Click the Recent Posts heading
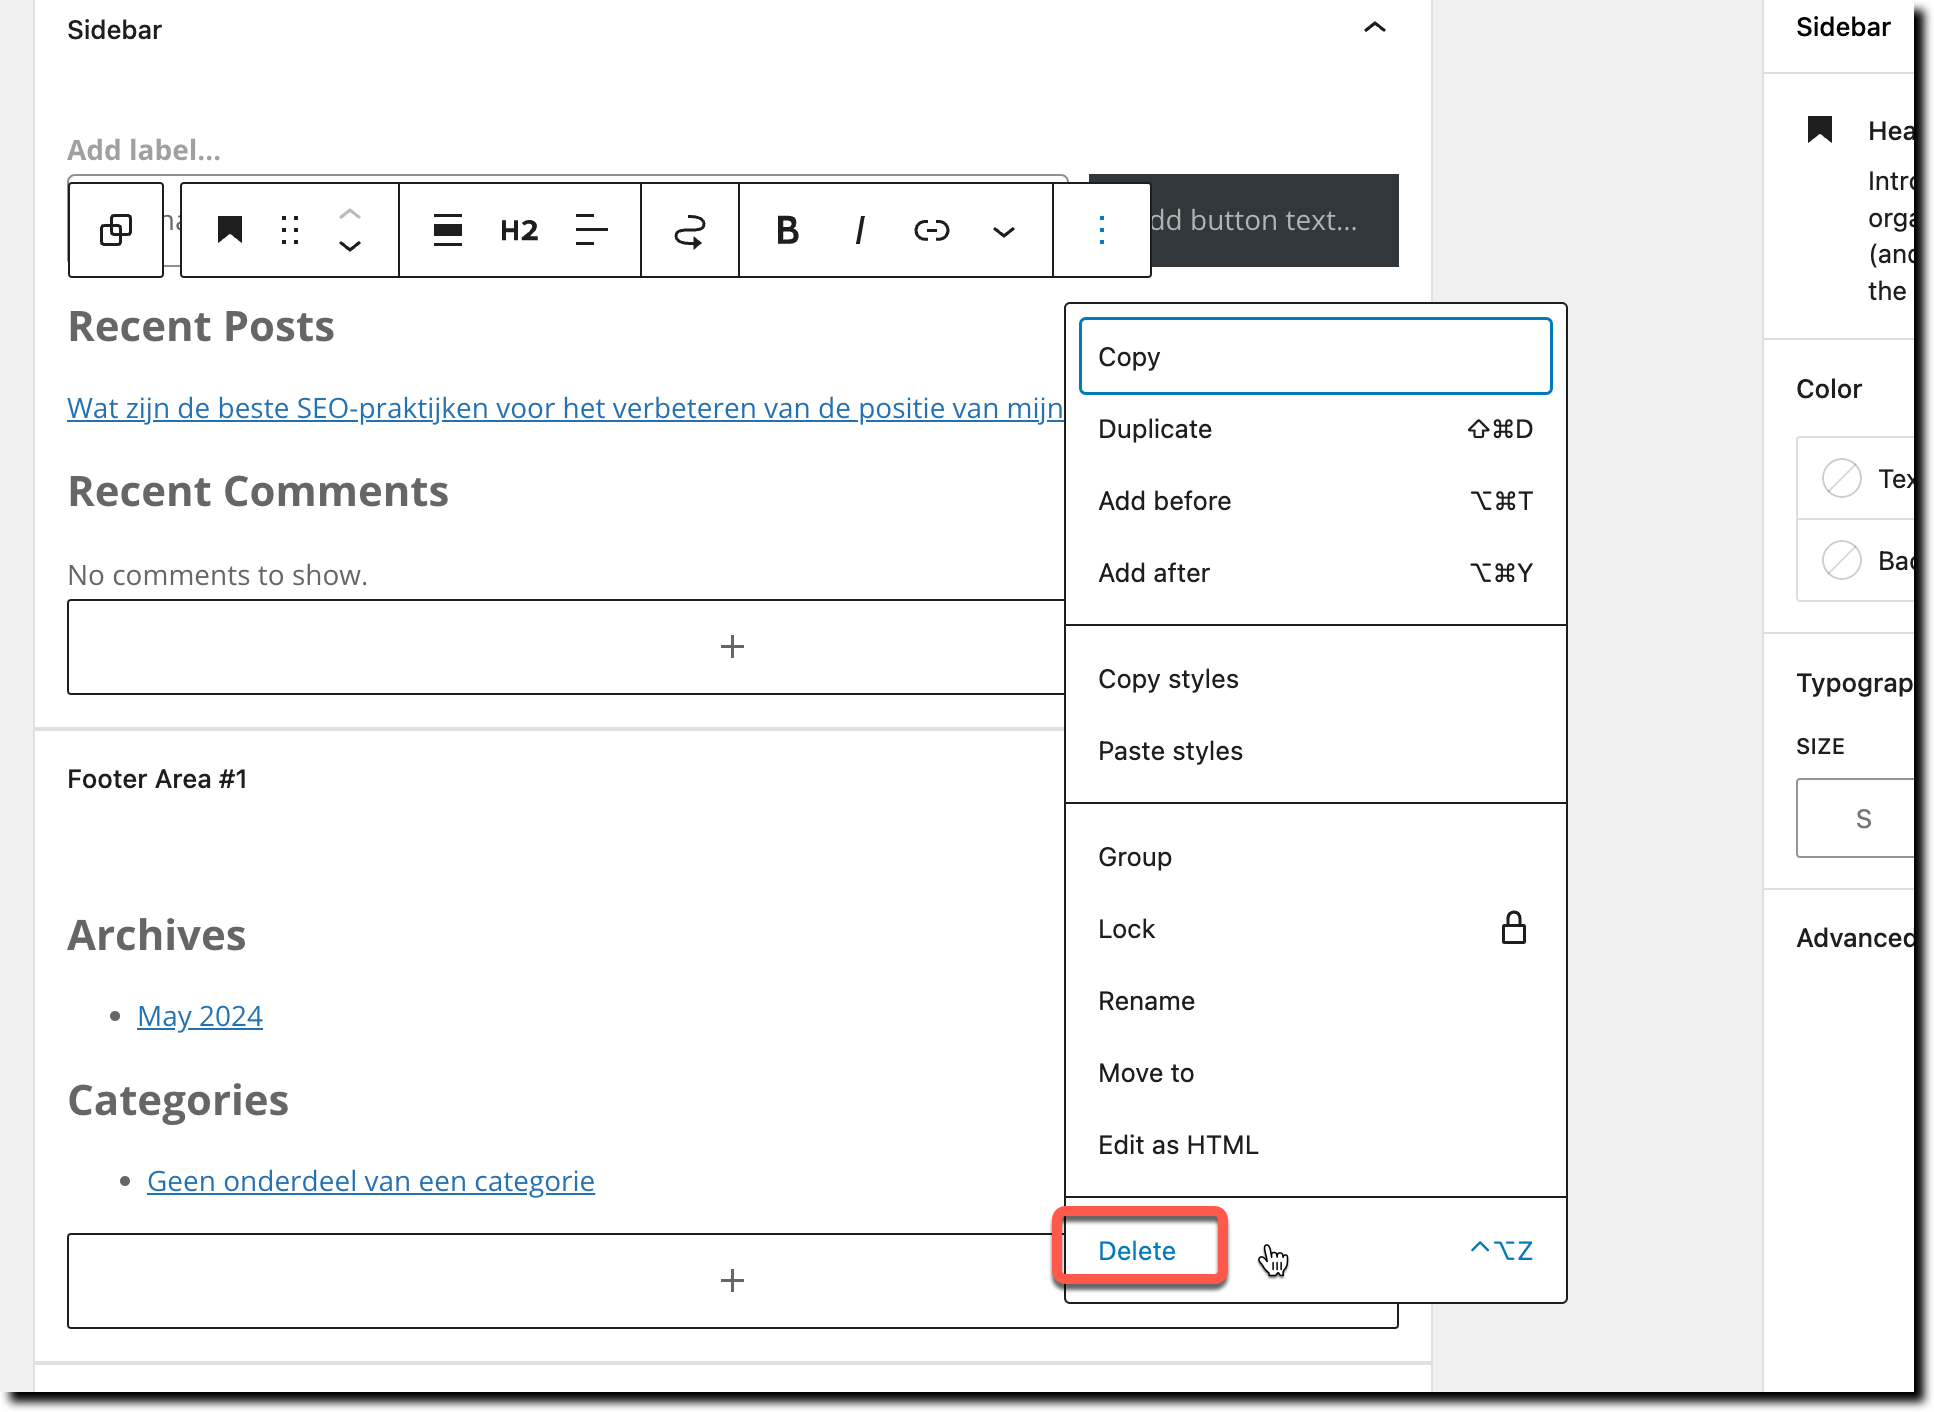The width and height of the screenshot is (1934, 1412). pyautogui.click(x=201, y=327)
